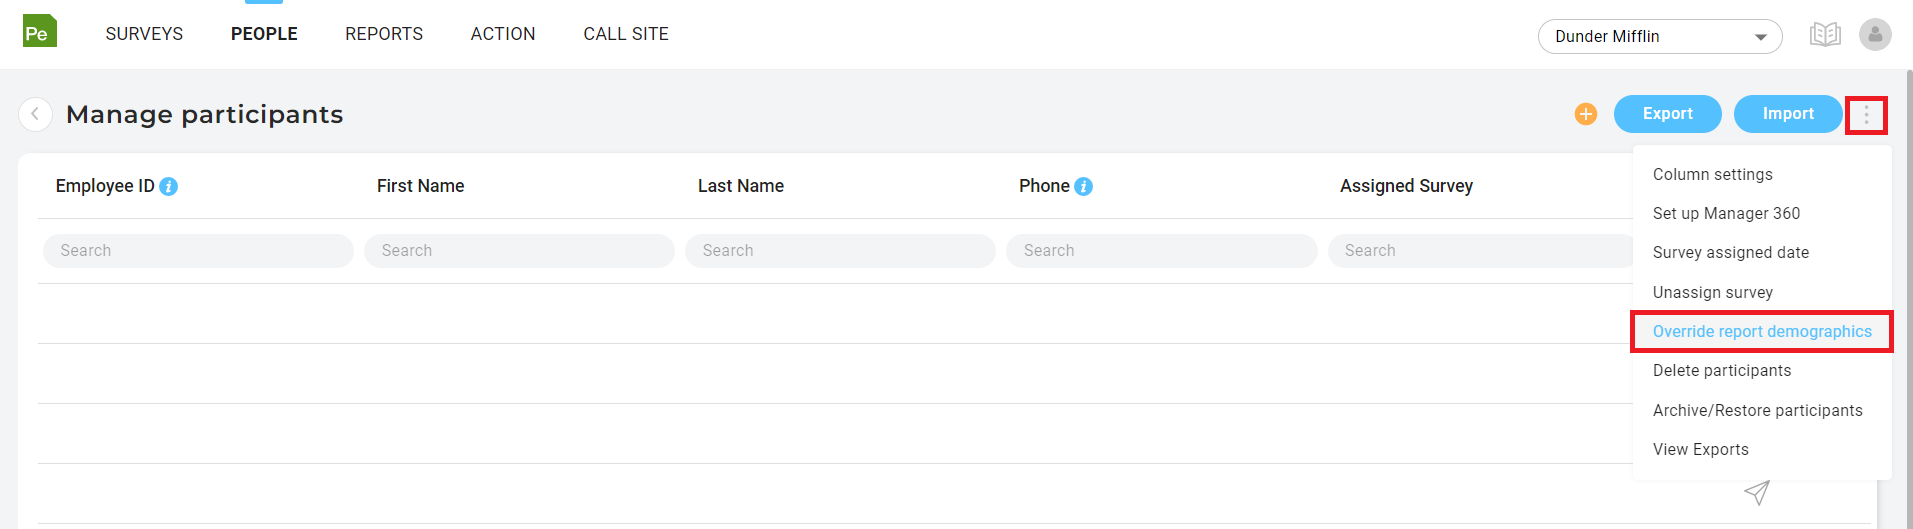Expand the Dunder Mifflin company dropdown
Image resolution: width=1913 pixels, height=529 pixels.
click(x=1660, y=37)
